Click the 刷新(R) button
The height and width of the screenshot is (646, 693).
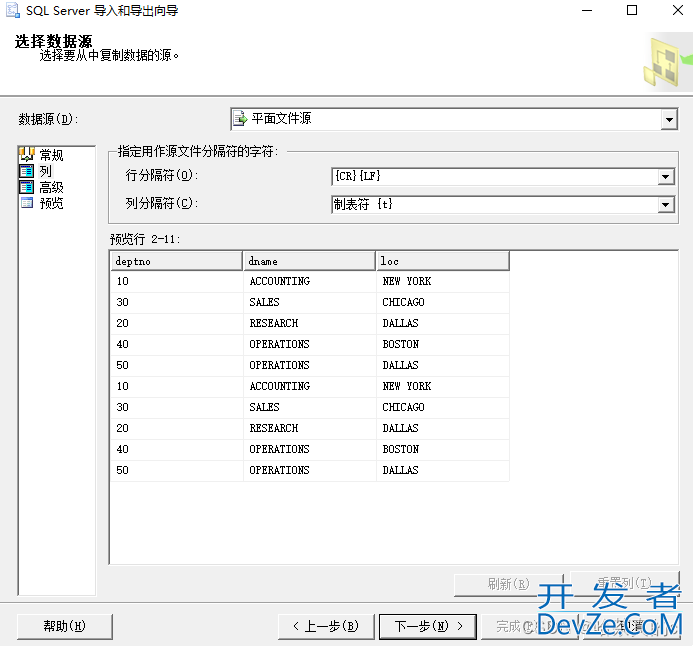tap(508, 584)
